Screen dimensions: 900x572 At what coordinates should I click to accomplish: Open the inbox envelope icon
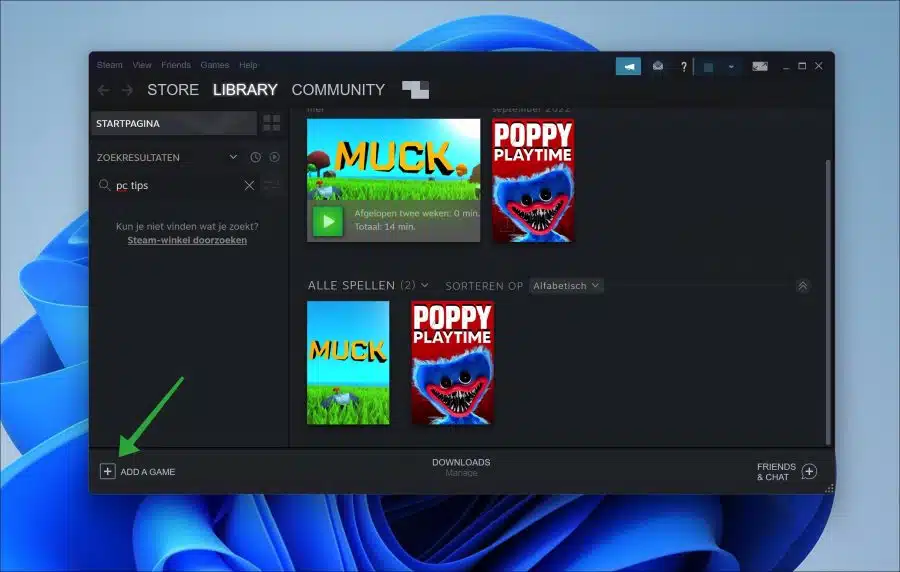[658, 67]
